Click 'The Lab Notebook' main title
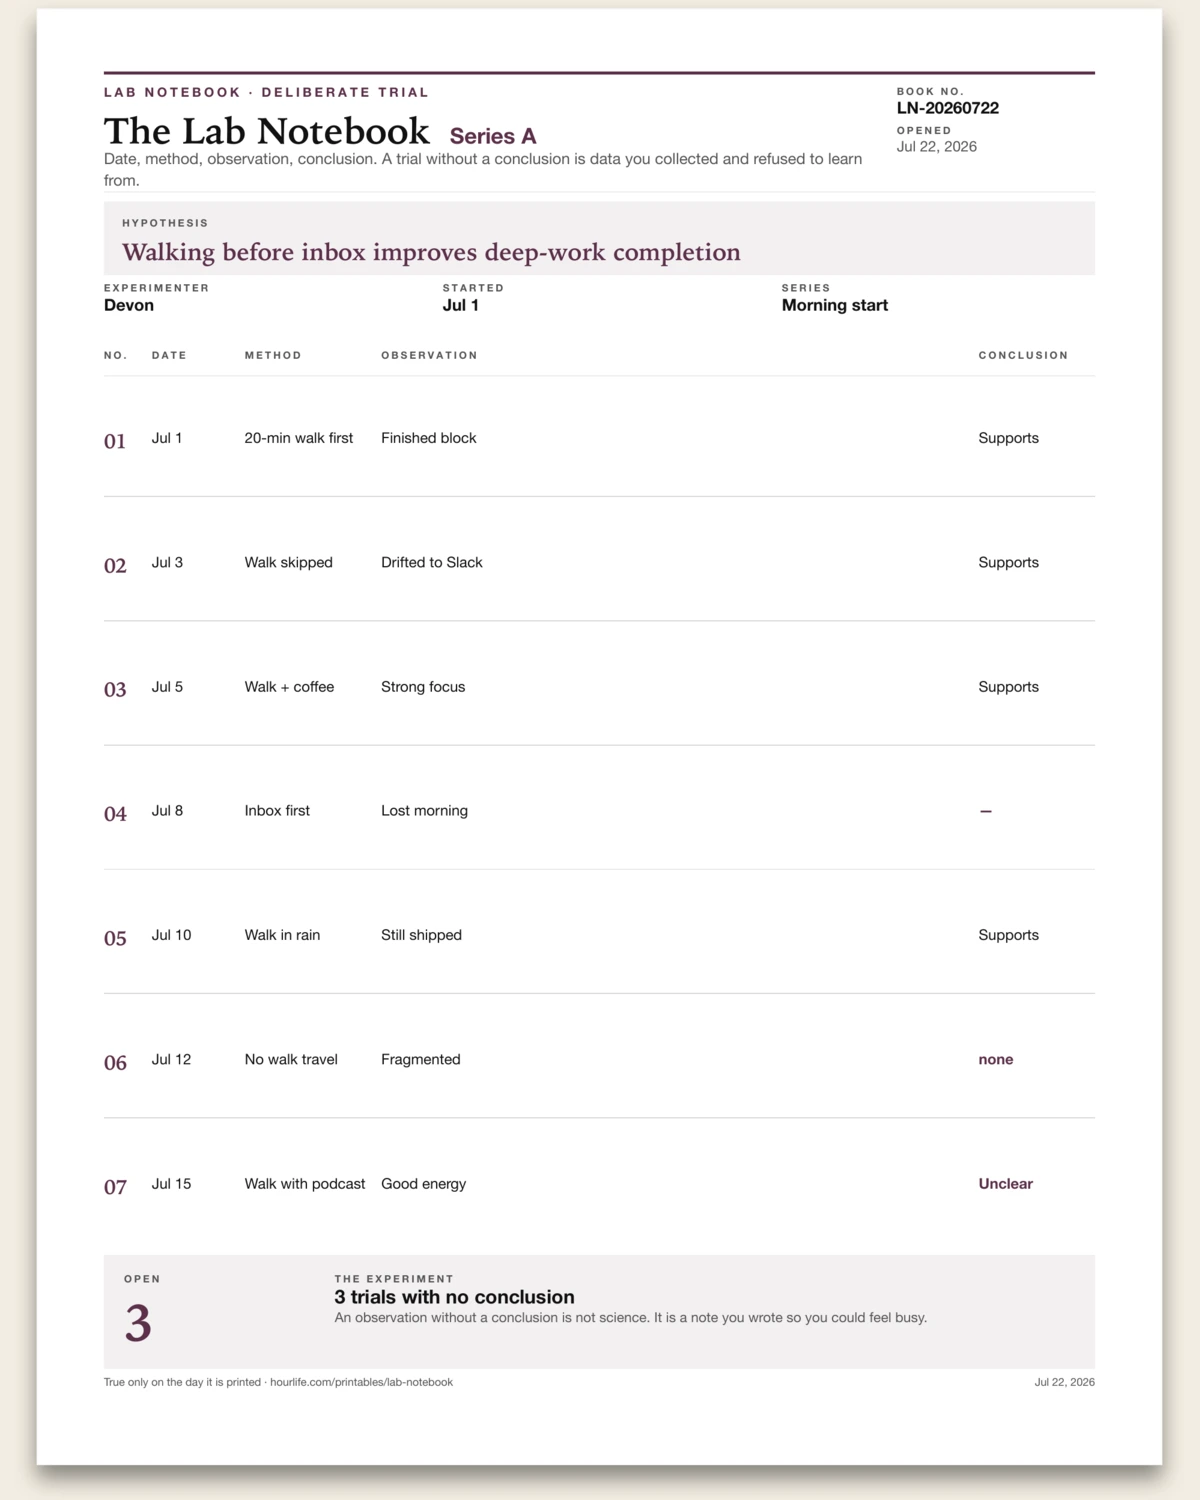 [267, 131]
